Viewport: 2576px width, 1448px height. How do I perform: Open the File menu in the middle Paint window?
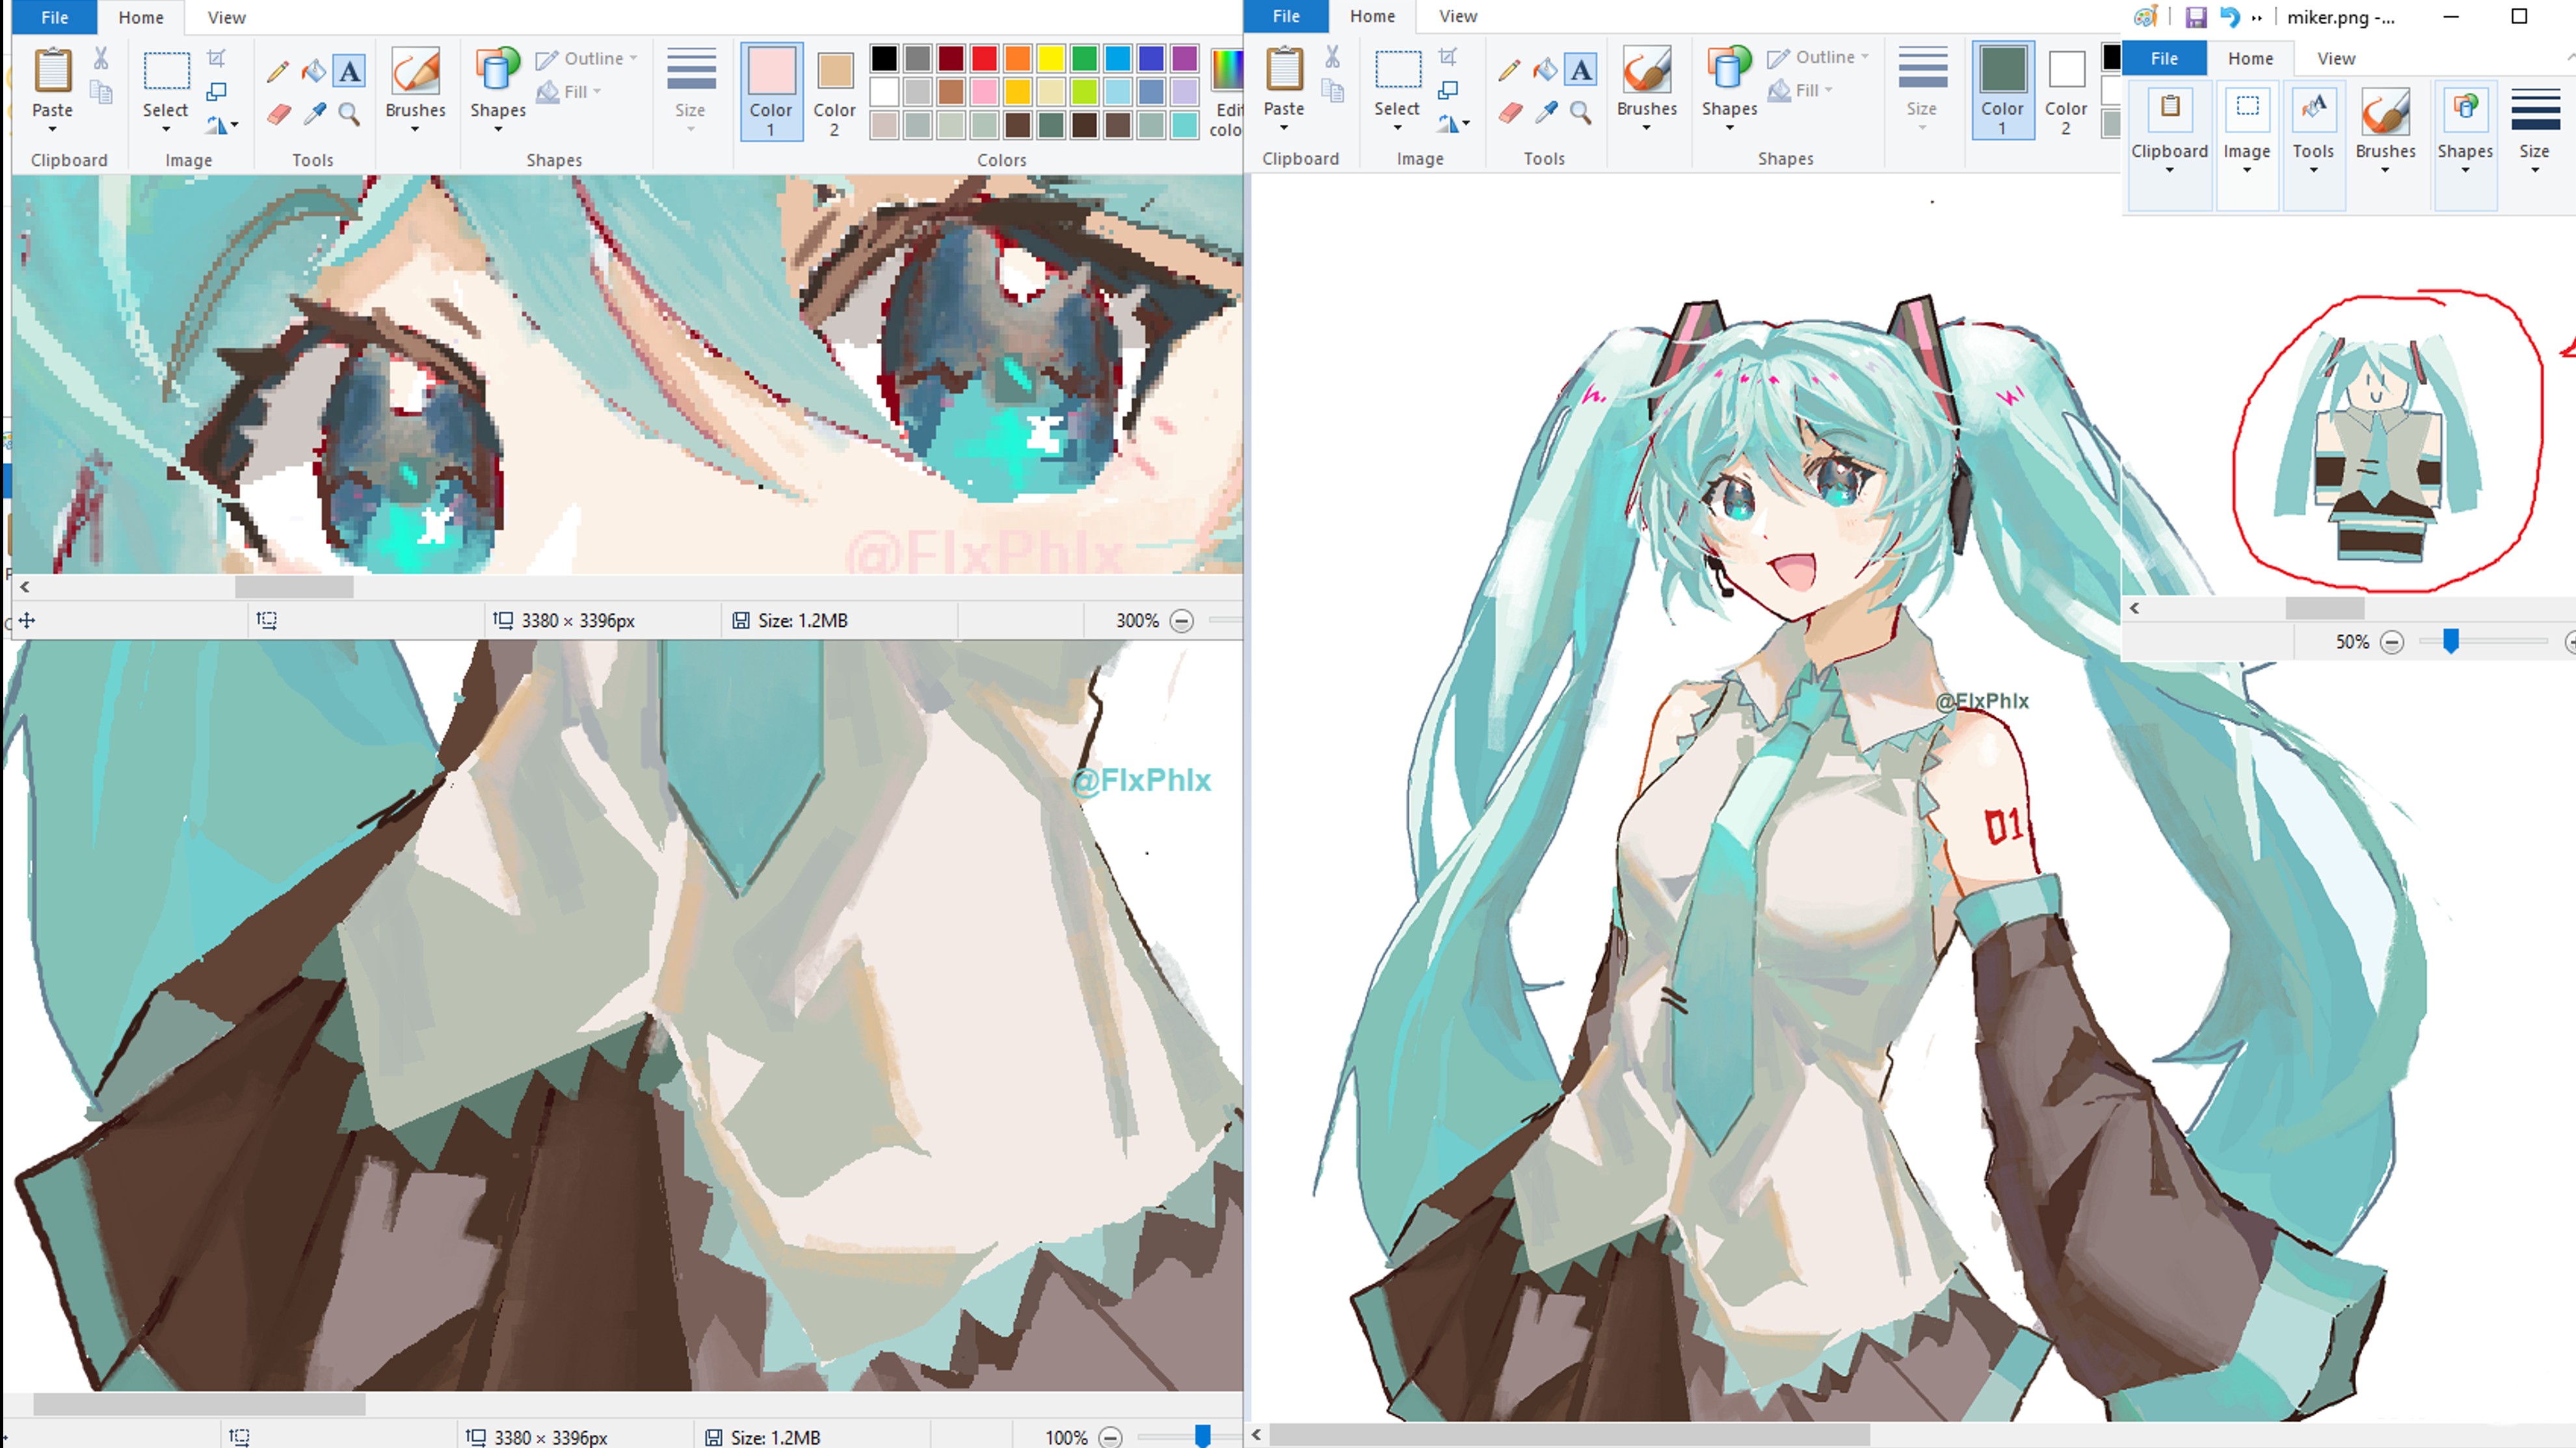coord(1286,16)
